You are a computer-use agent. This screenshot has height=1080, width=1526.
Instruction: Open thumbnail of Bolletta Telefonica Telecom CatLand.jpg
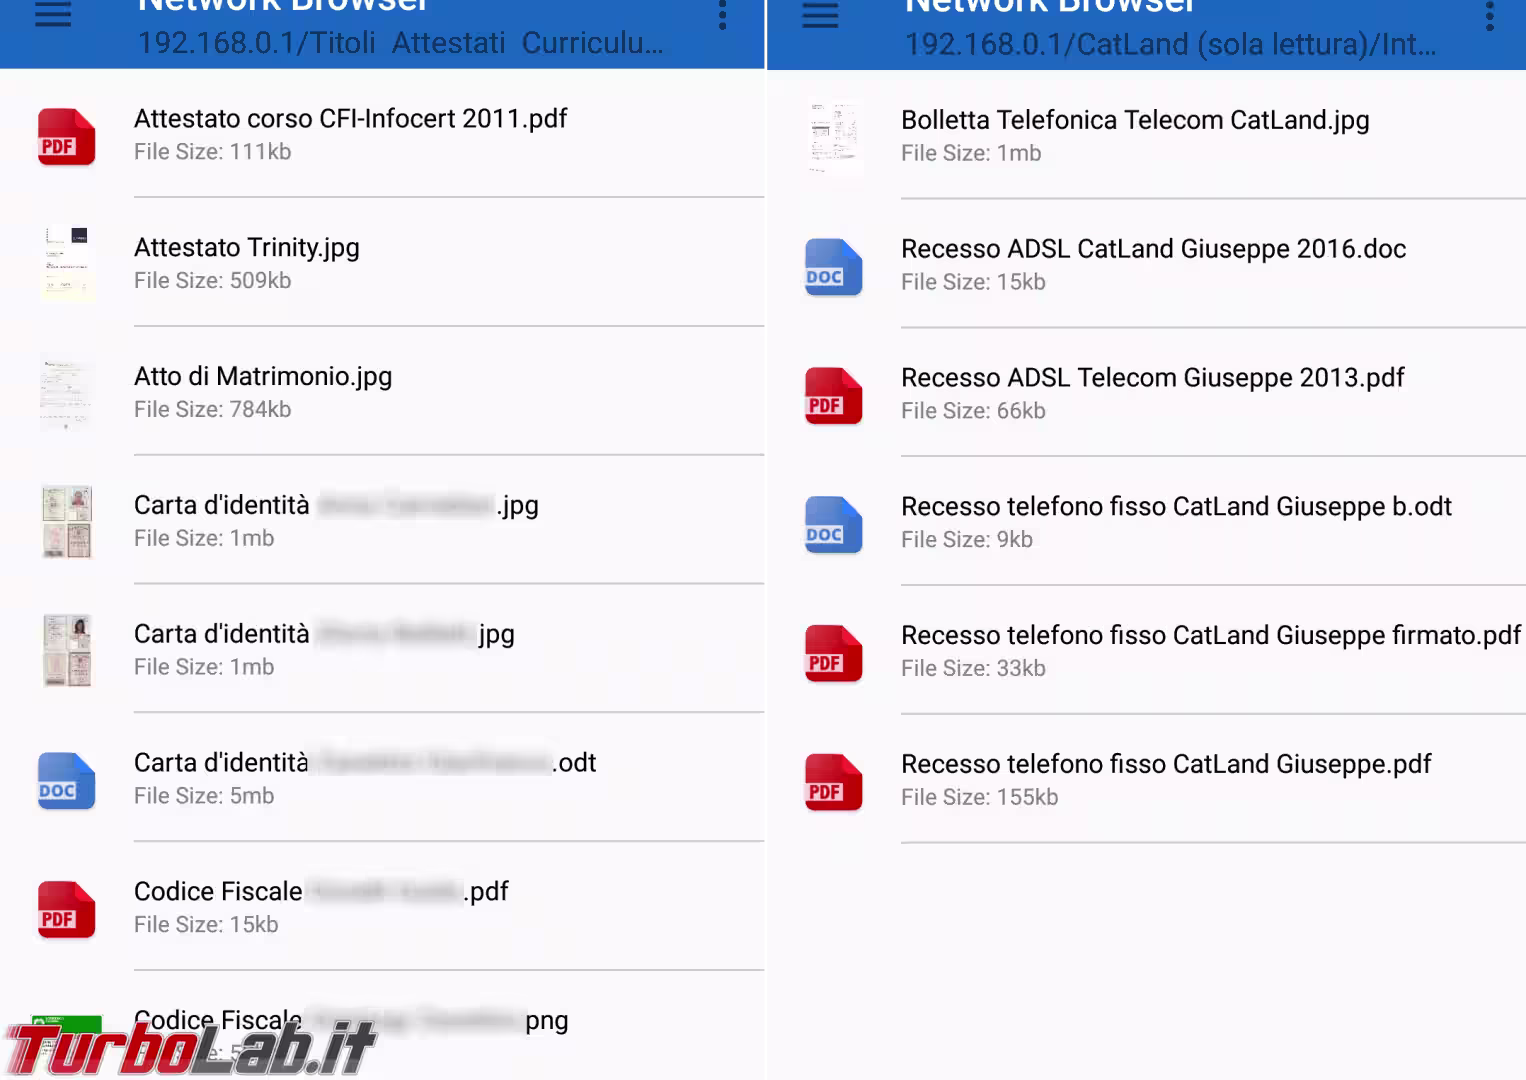pos(834,137)
